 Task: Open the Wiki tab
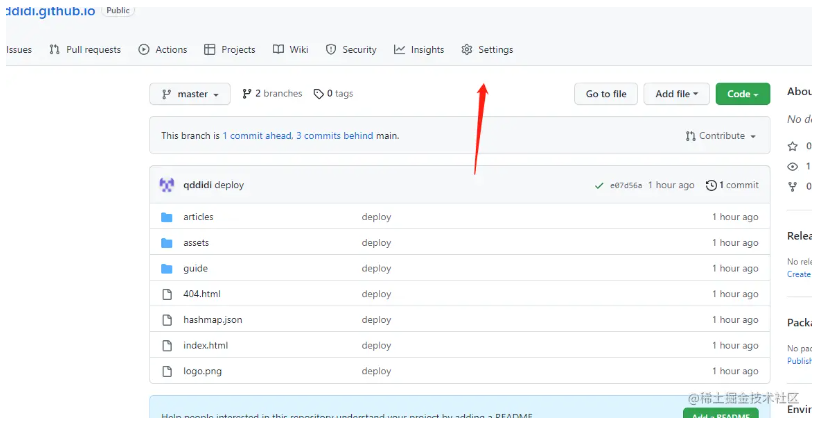click(290, 50)
